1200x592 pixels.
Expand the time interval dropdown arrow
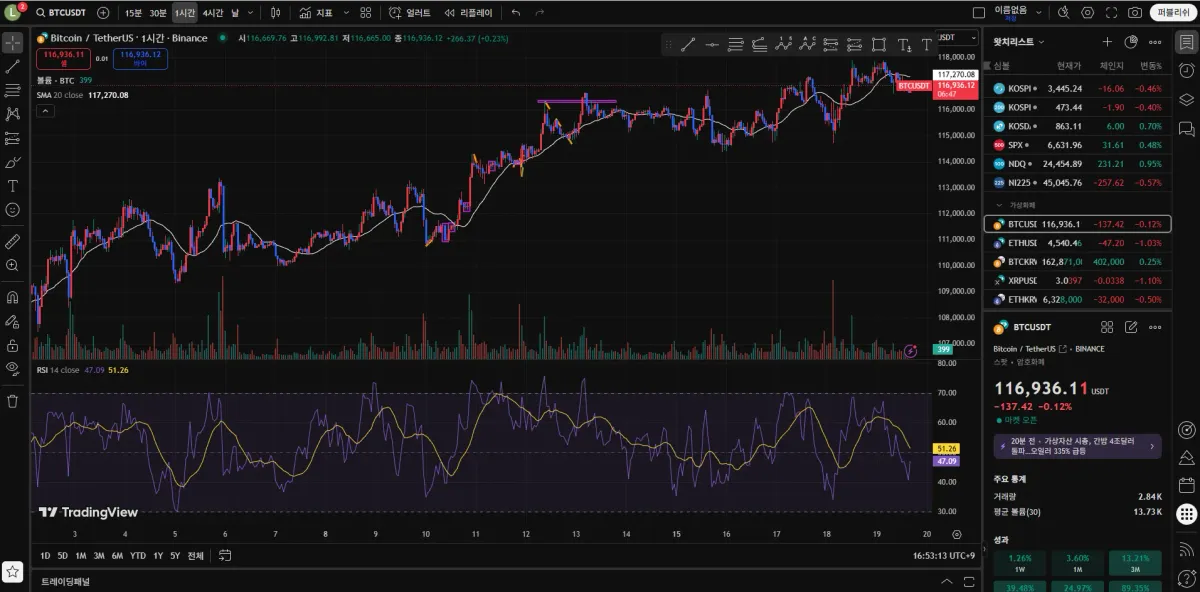click(x=250, y=13)
